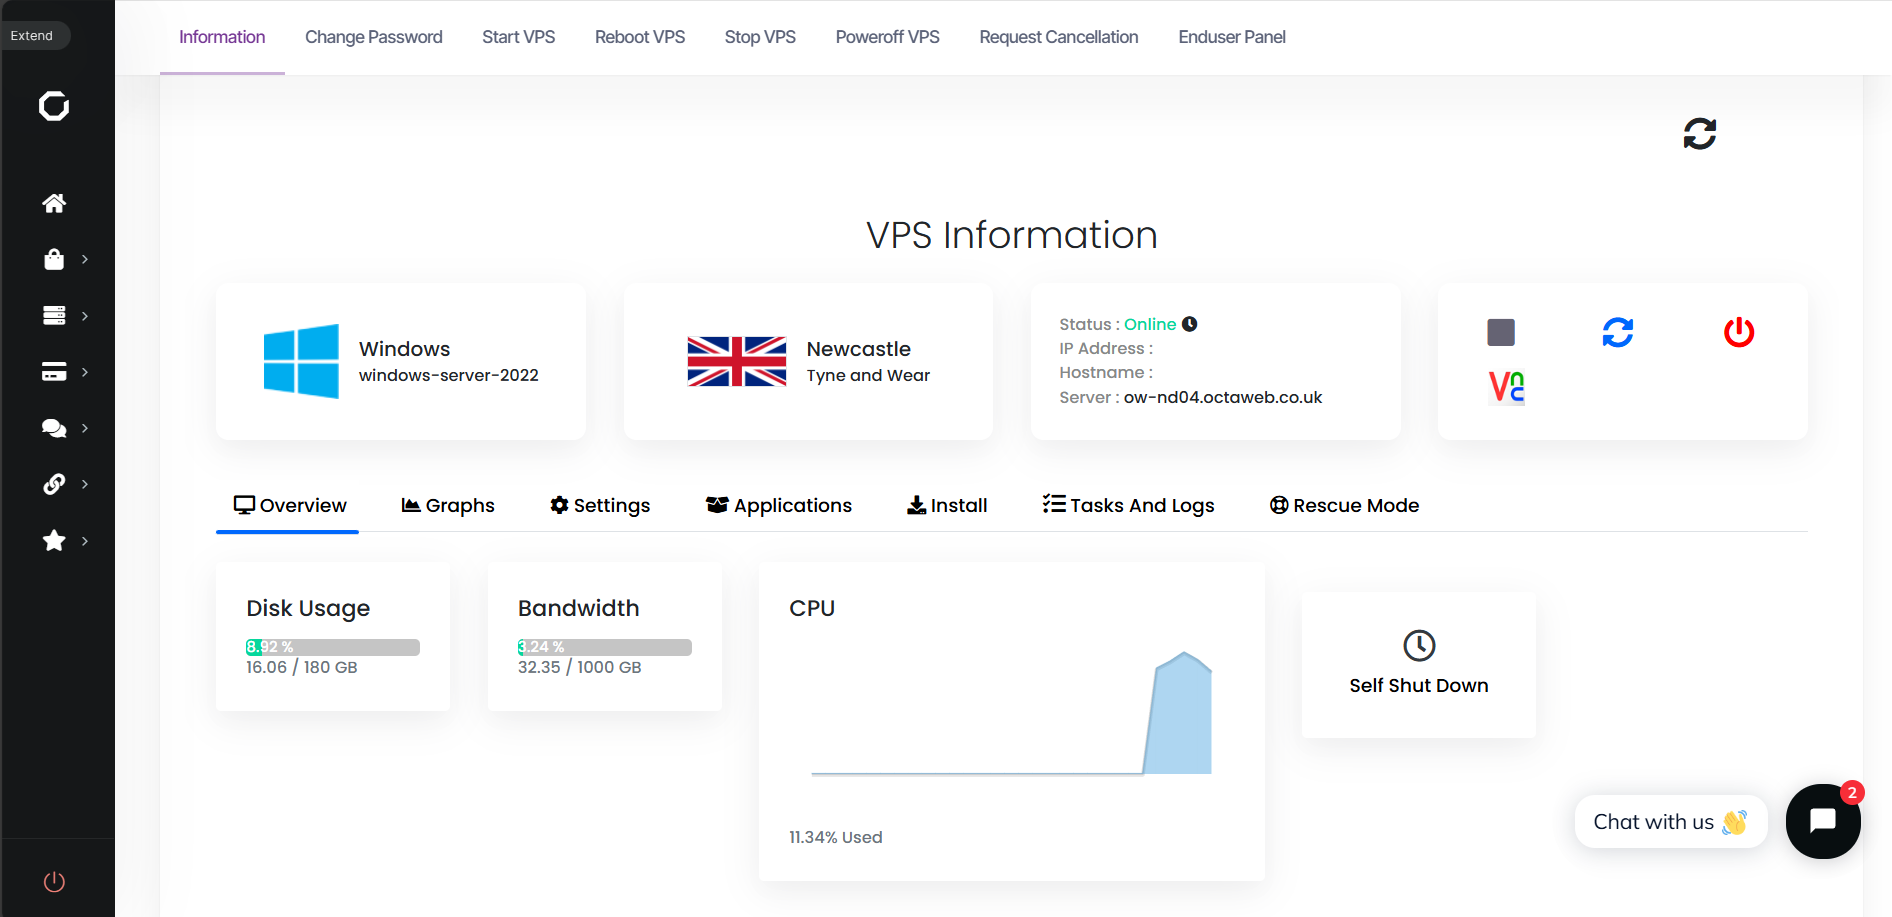
Task: Click the gray stop square icon
Action: (x=1500, y=331)
